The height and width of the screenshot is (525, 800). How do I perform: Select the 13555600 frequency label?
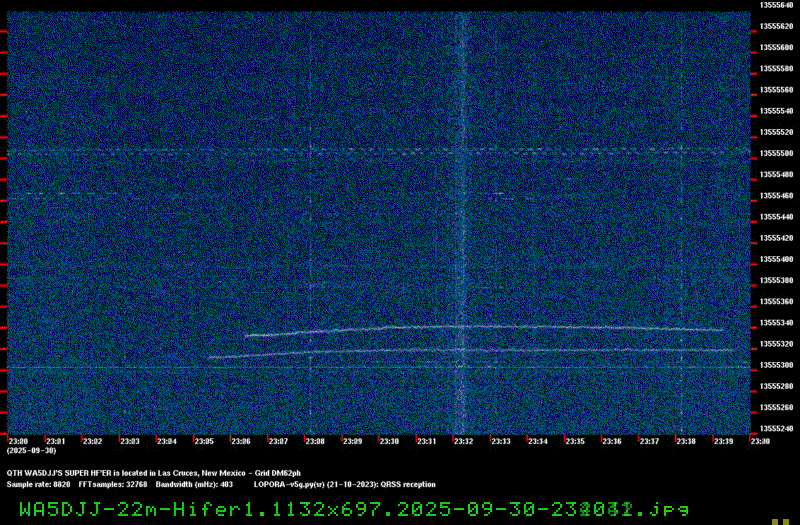[x=776, y=47]
